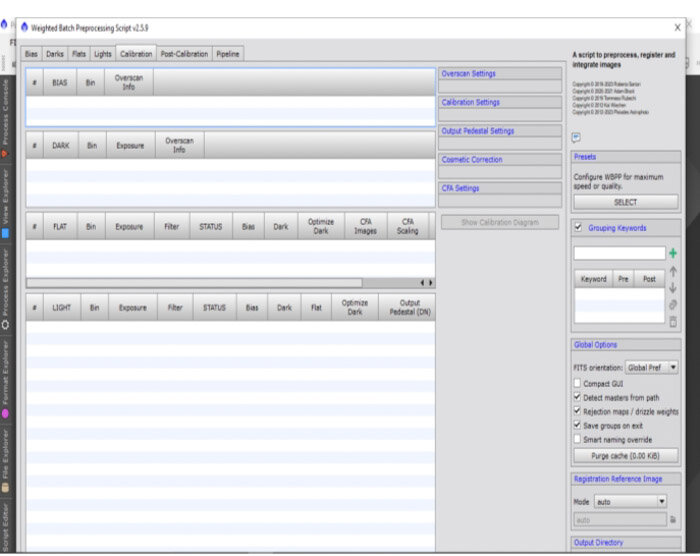Click the link icon beside keyword list
The width and height of the screenshot is (700, 556).
pos(673,305)
